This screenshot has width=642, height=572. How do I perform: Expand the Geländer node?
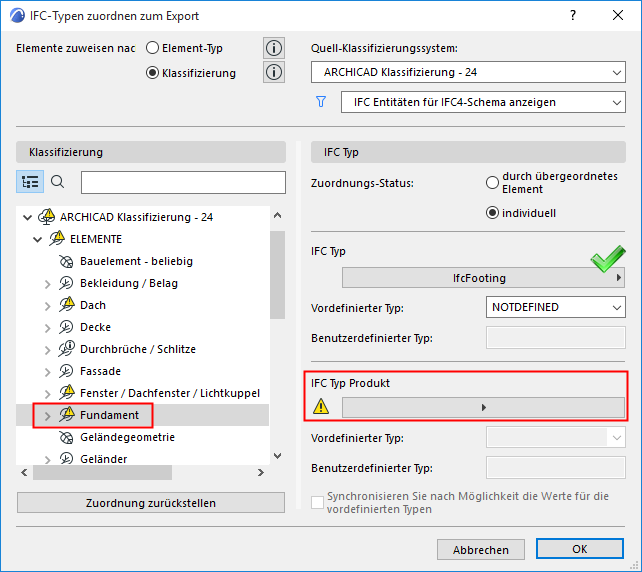[47, 459]
